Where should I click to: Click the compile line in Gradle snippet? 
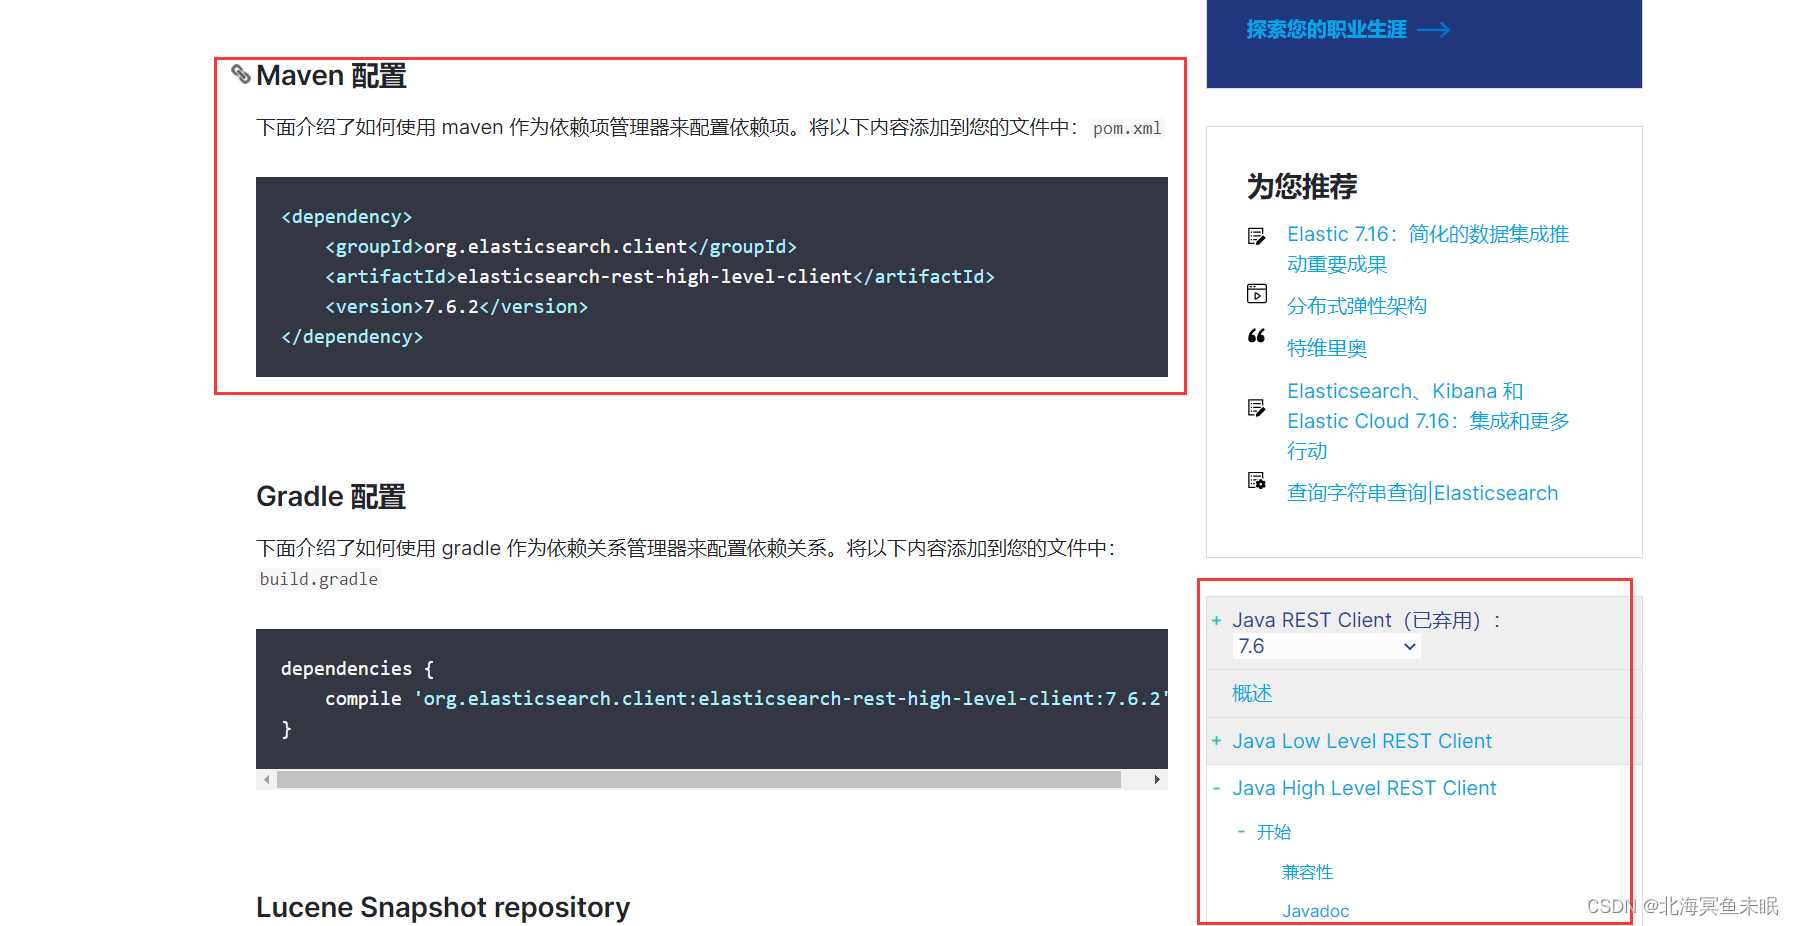[x=746, y=699]
